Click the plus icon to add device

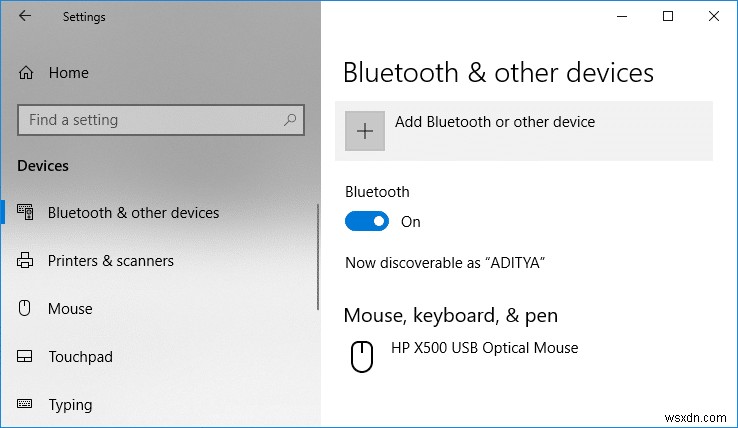click(x=365, y=131)
